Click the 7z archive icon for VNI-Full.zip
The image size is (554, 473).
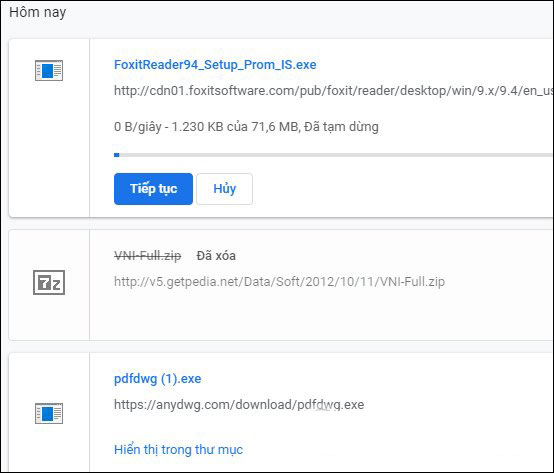coord(49,283)
